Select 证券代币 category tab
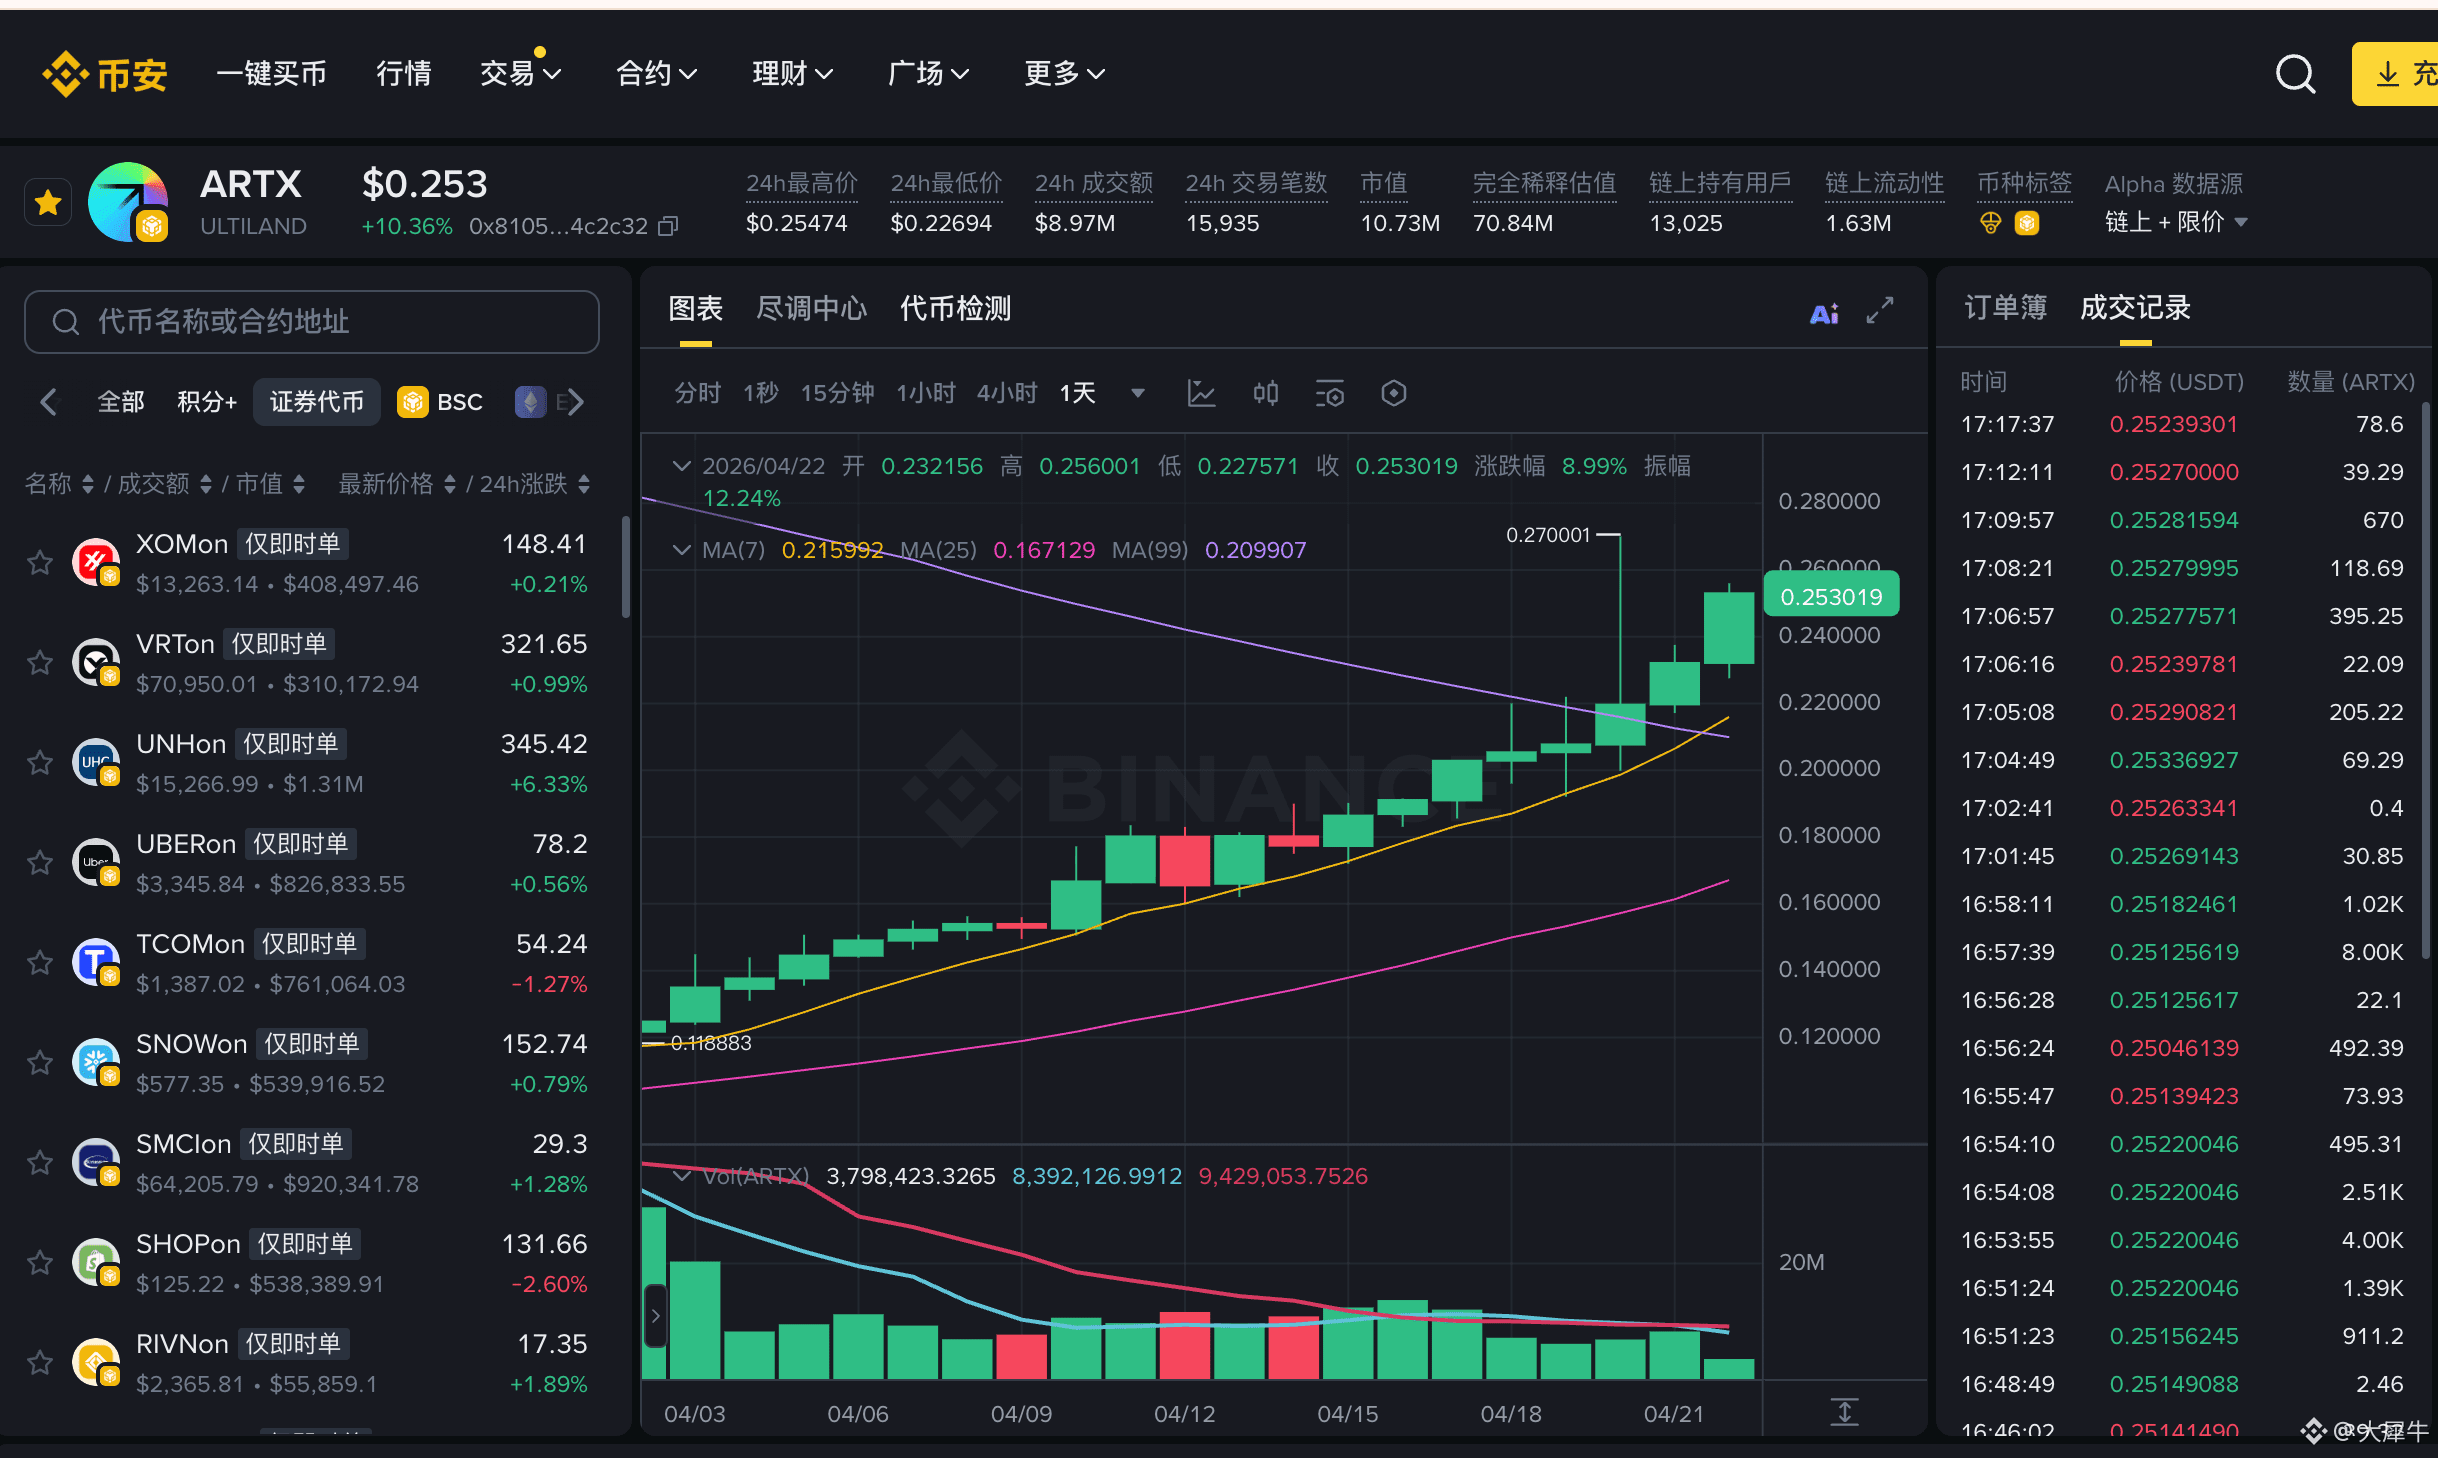The height and width of the screenshot is (1458, 2438). point(317,402)
